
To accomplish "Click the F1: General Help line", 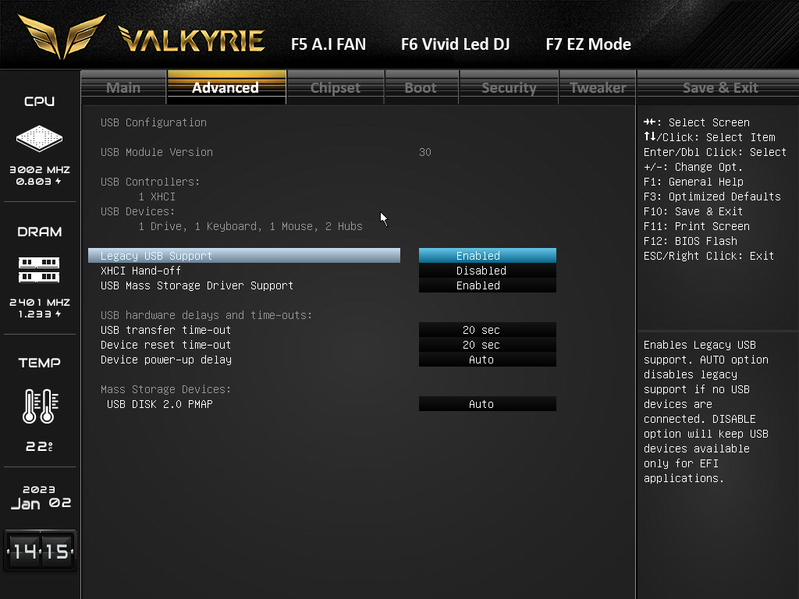I will pyautogui.click(x=693, y=182).
